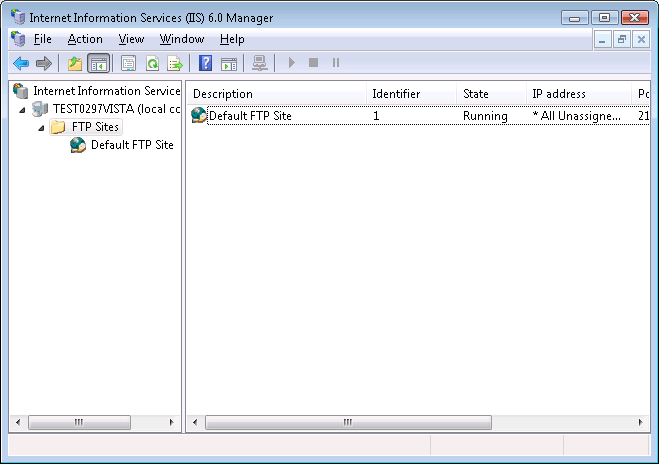Collapse the FTP Sites tree node

(41, 128)
